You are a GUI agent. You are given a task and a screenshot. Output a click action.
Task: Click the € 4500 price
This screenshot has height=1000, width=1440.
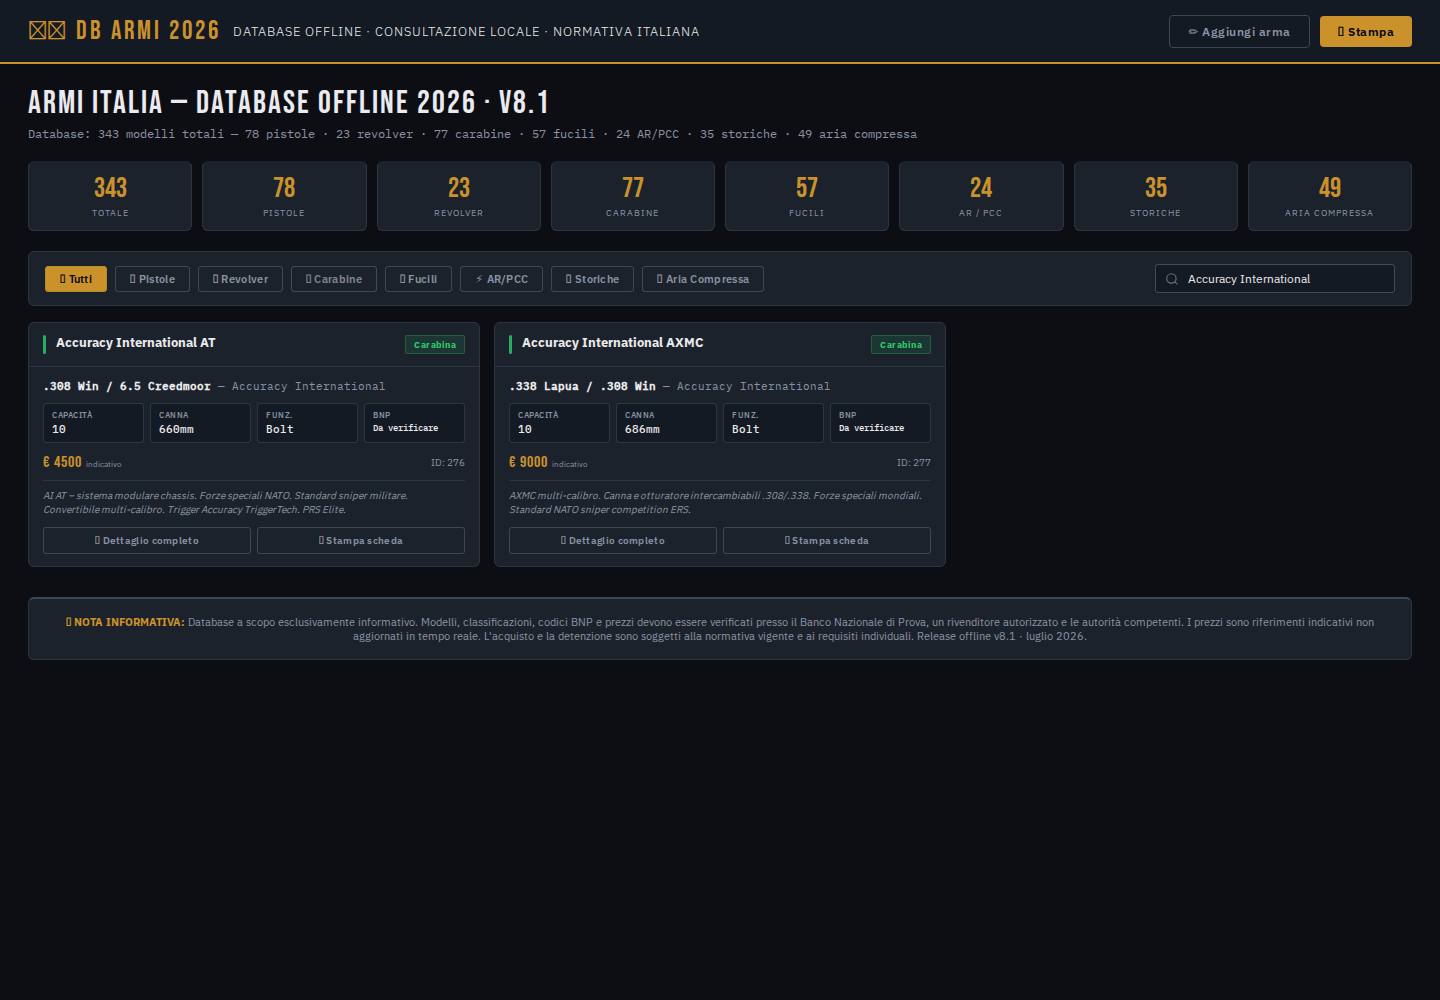[63, 462]
